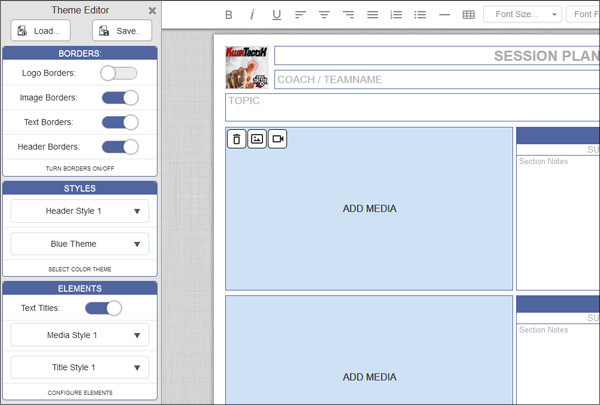Disable the Text Titles toggle
Viewport: 600px width, 405px height.
click(x=103, y=309)
